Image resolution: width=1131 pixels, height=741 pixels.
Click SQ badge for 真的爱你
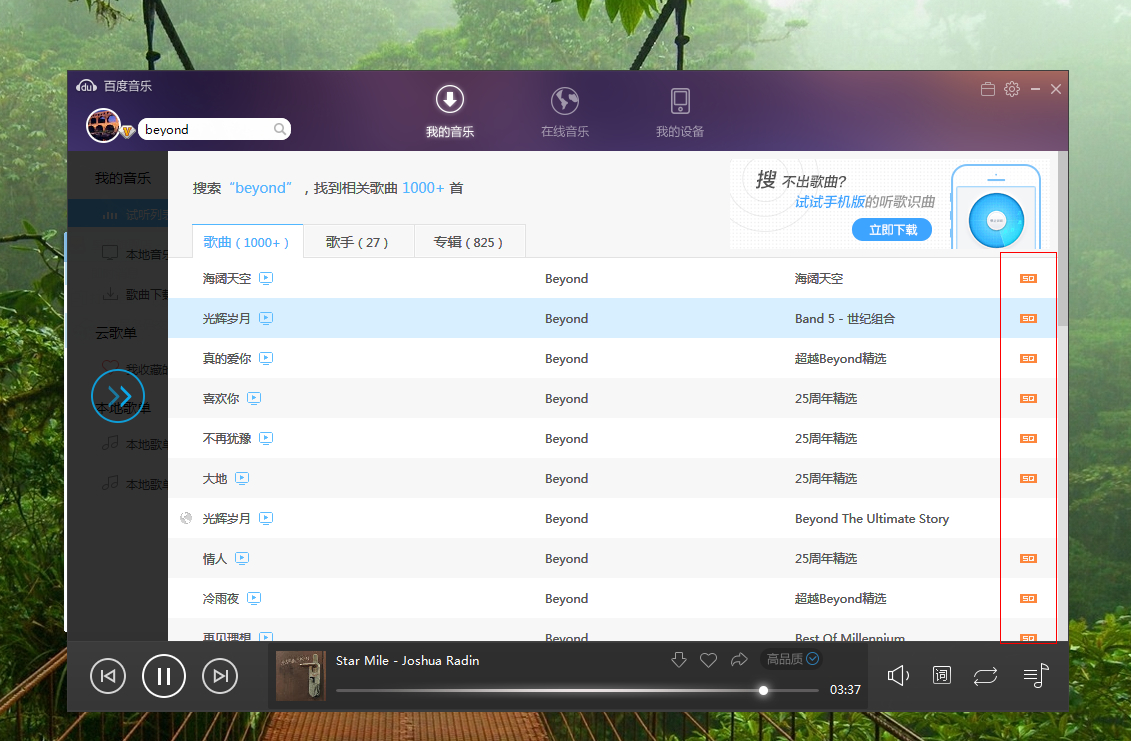[x=1028, y=359]
